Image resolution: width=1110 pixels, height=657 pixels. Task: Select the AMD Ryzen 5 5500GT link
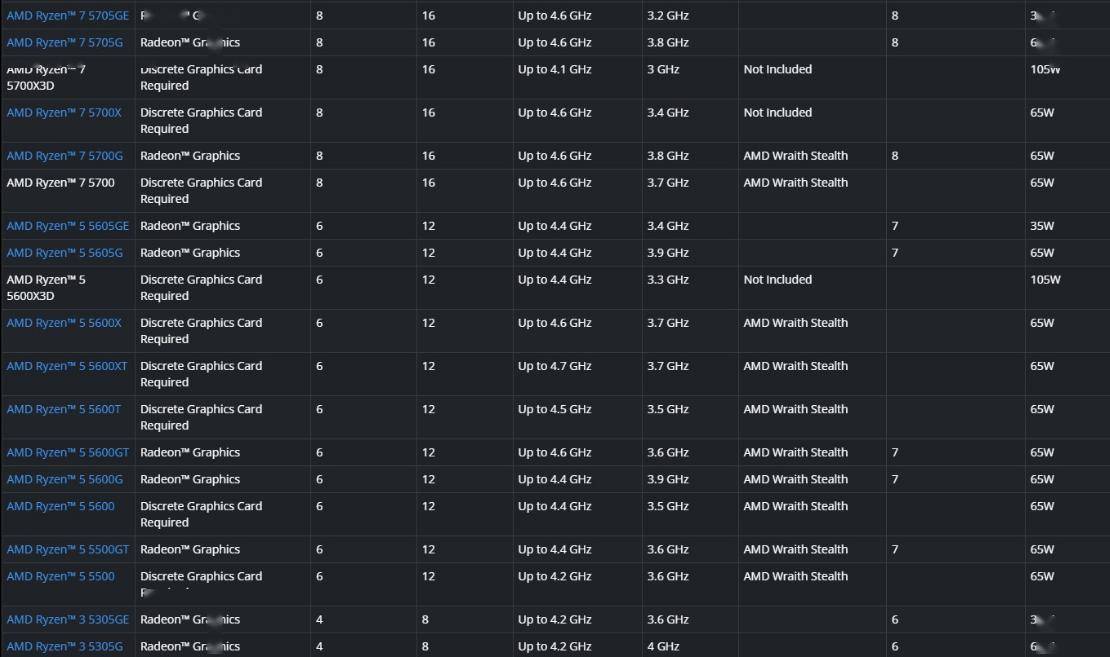click(x=67, y=550)
